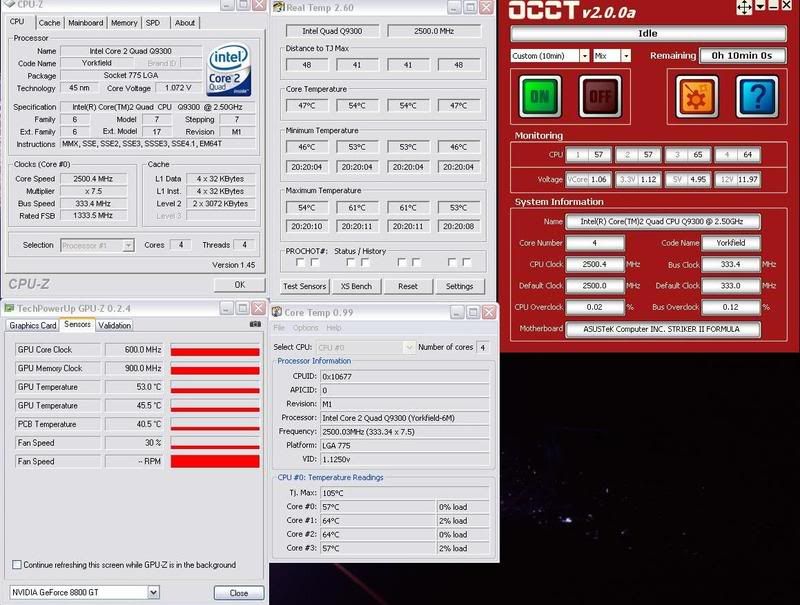
Task: Click the CPU-Z title bar app icon
Action: (x=9, y=5)
